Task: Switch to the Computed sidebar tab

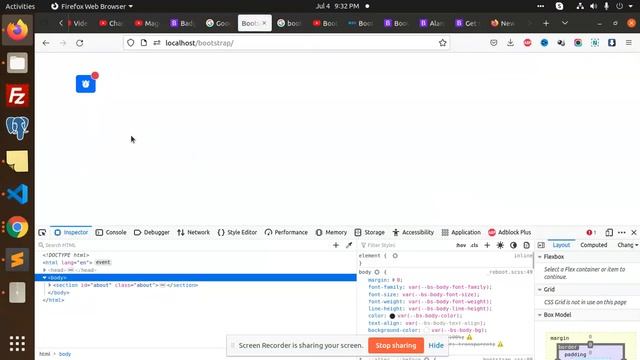Action: [593, 245]
